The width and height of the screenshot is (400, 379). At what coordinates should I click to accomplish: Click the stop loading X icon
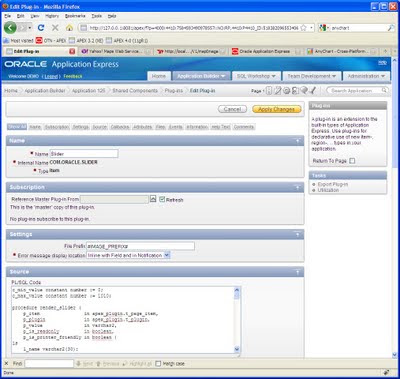click(55, 28)
